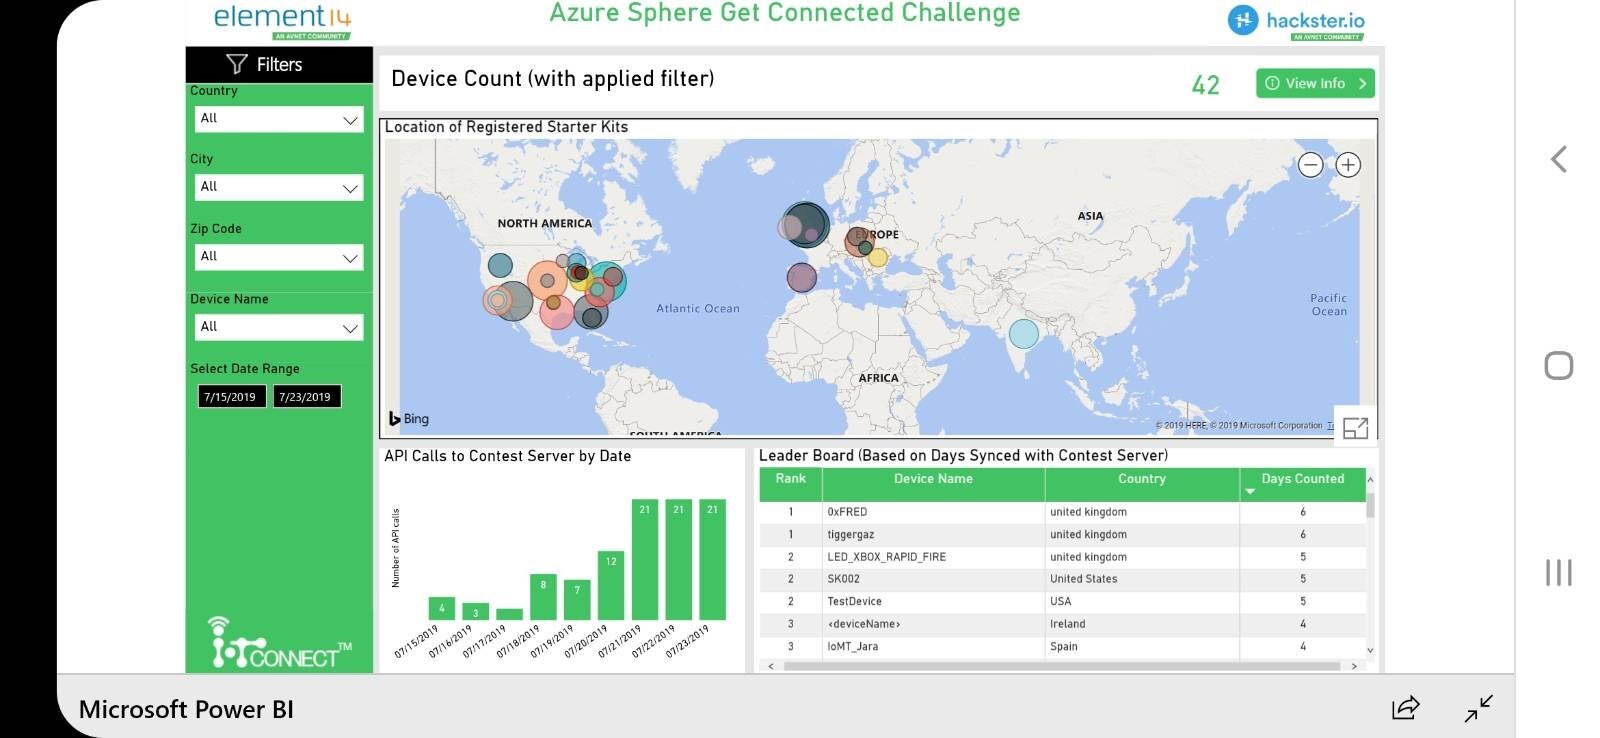The width and height of the screenshot is (1600, 738).
Task: Click the leaderboard scroll-down arrow
Action: (x=1370, y=650)
